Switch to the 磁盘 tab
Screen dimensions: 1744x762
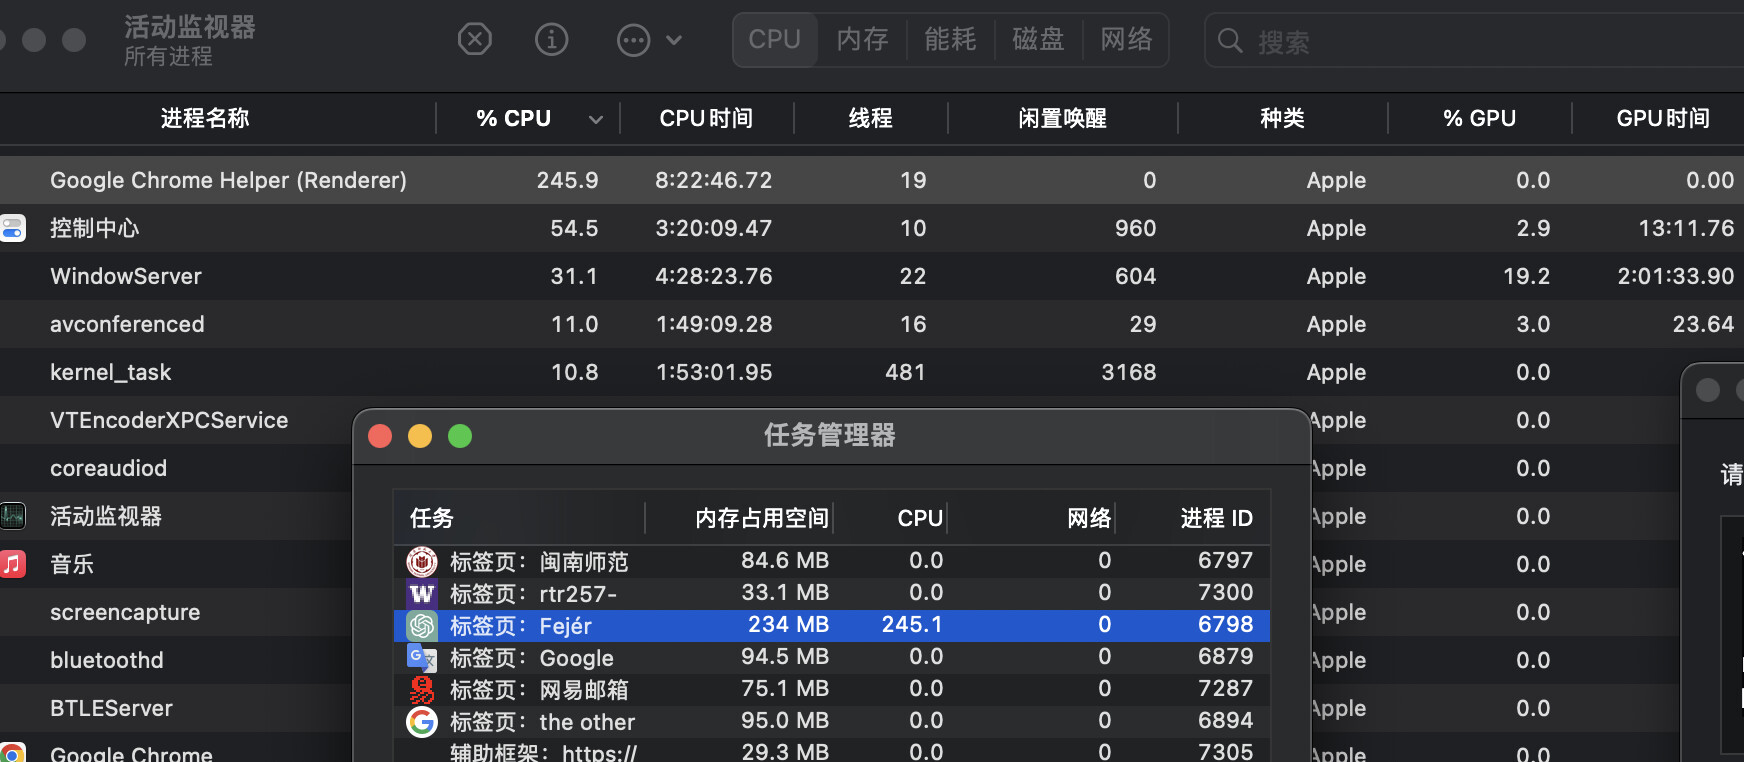coord(1038,40)
